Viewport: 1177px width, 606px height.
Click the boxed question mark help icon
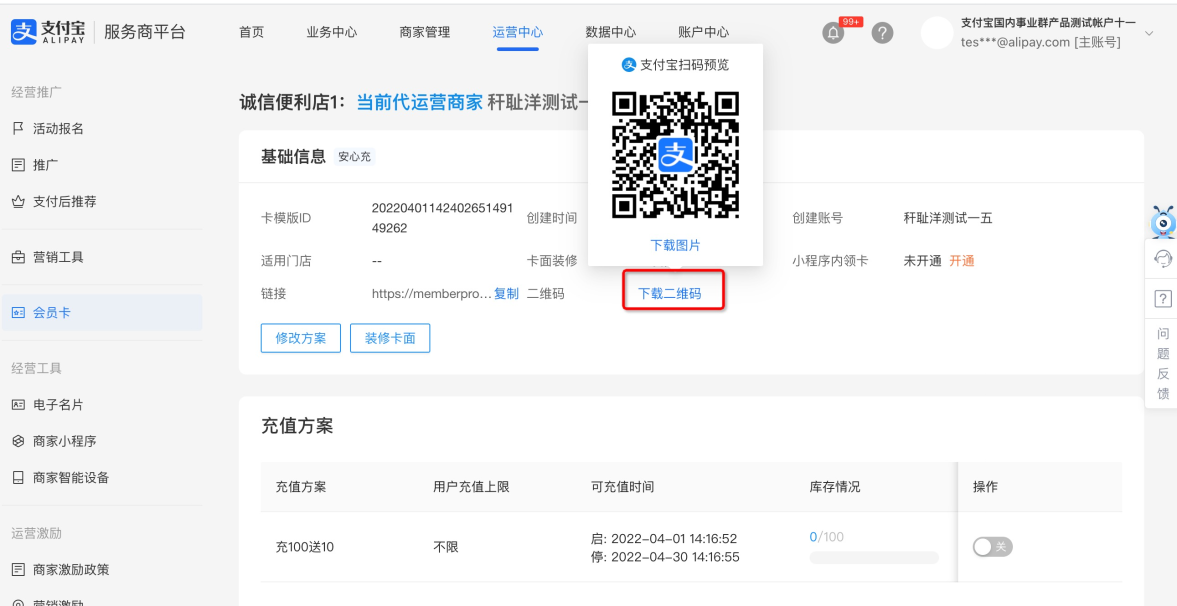[x=1163, y=298]
